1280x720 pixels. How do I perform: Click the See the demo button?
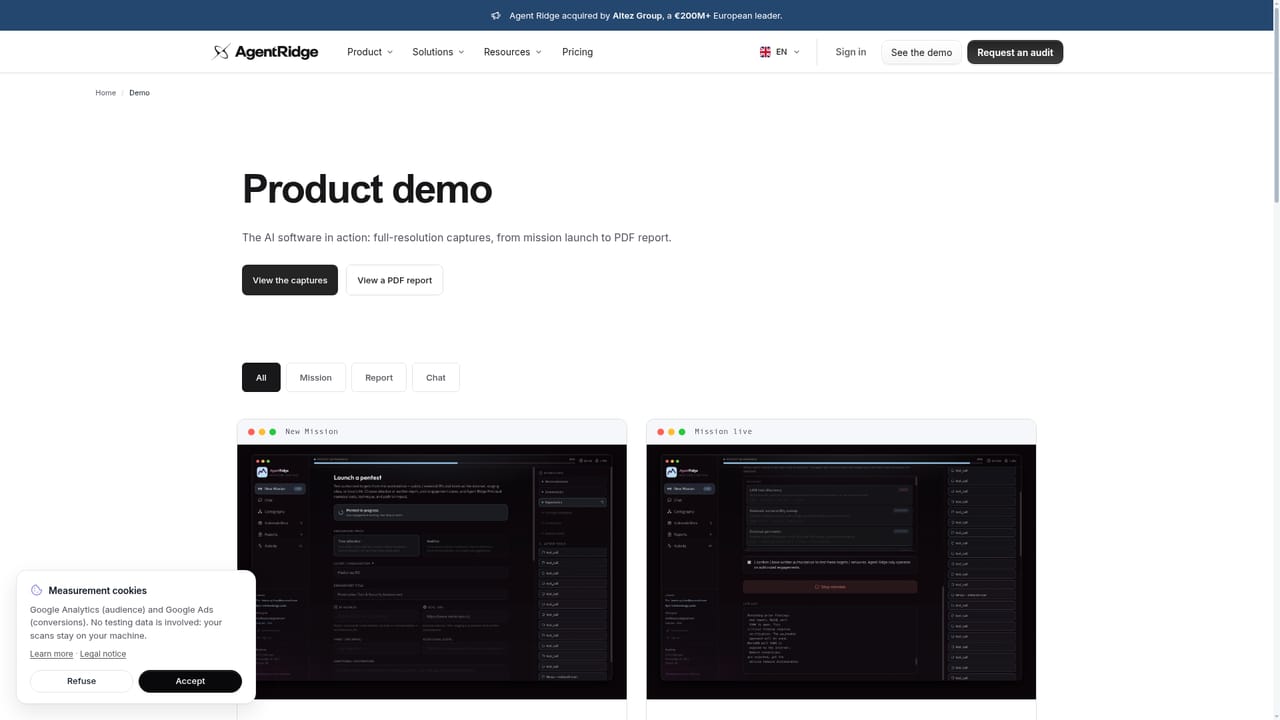click(x=921, y=52)
